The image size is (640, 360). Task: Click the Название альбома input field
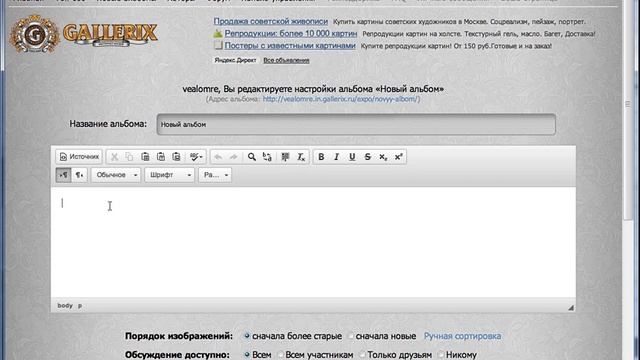coord(356,124)
